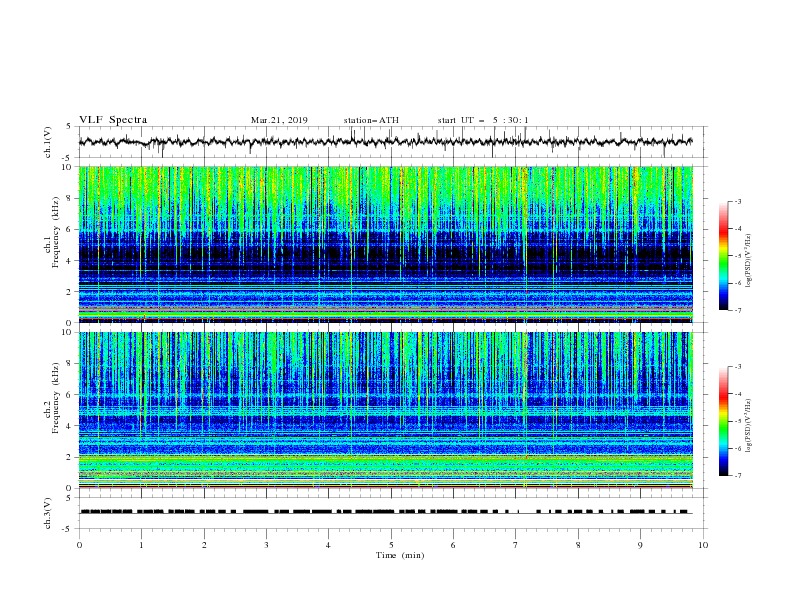Click time axis tick label '5'

[x=391, y=545]
